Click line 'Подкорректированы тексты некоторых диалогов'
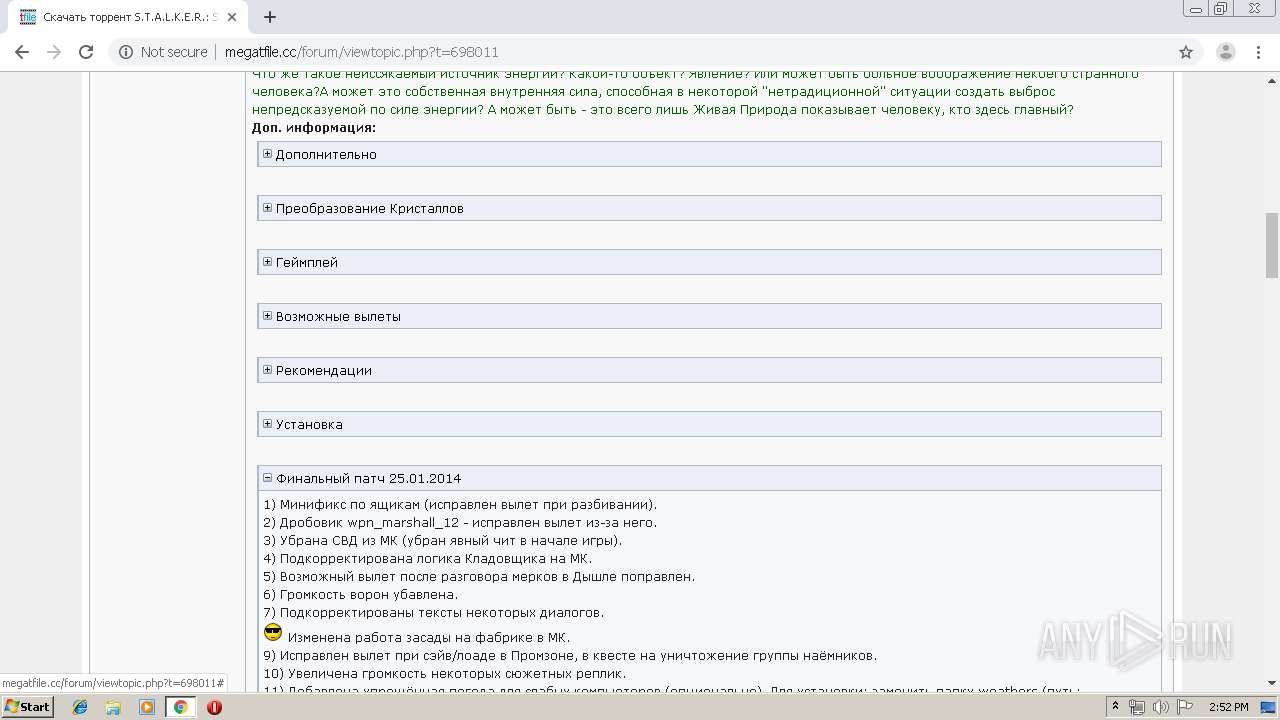 pyautogui.click(x=434, y=612)
